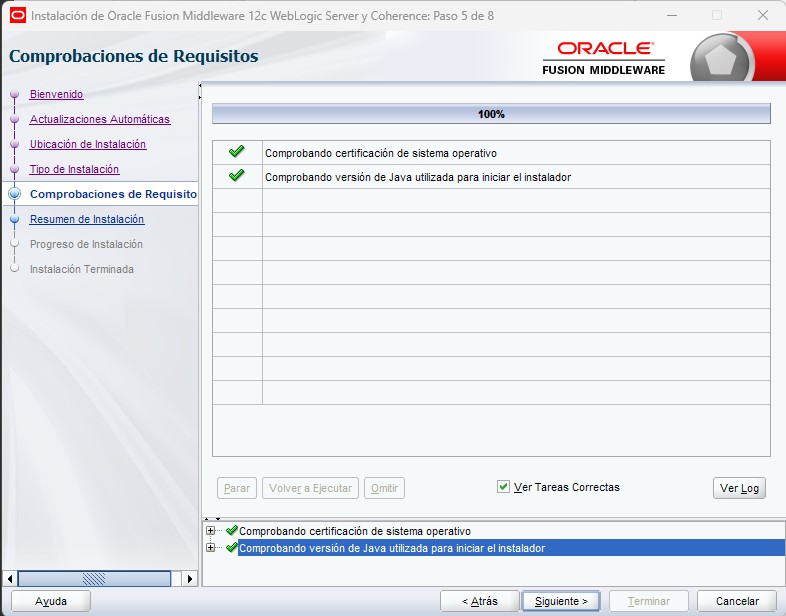Click the Omitir button
The width and height of the screenshot is (786, 616).
click(384, 488)
